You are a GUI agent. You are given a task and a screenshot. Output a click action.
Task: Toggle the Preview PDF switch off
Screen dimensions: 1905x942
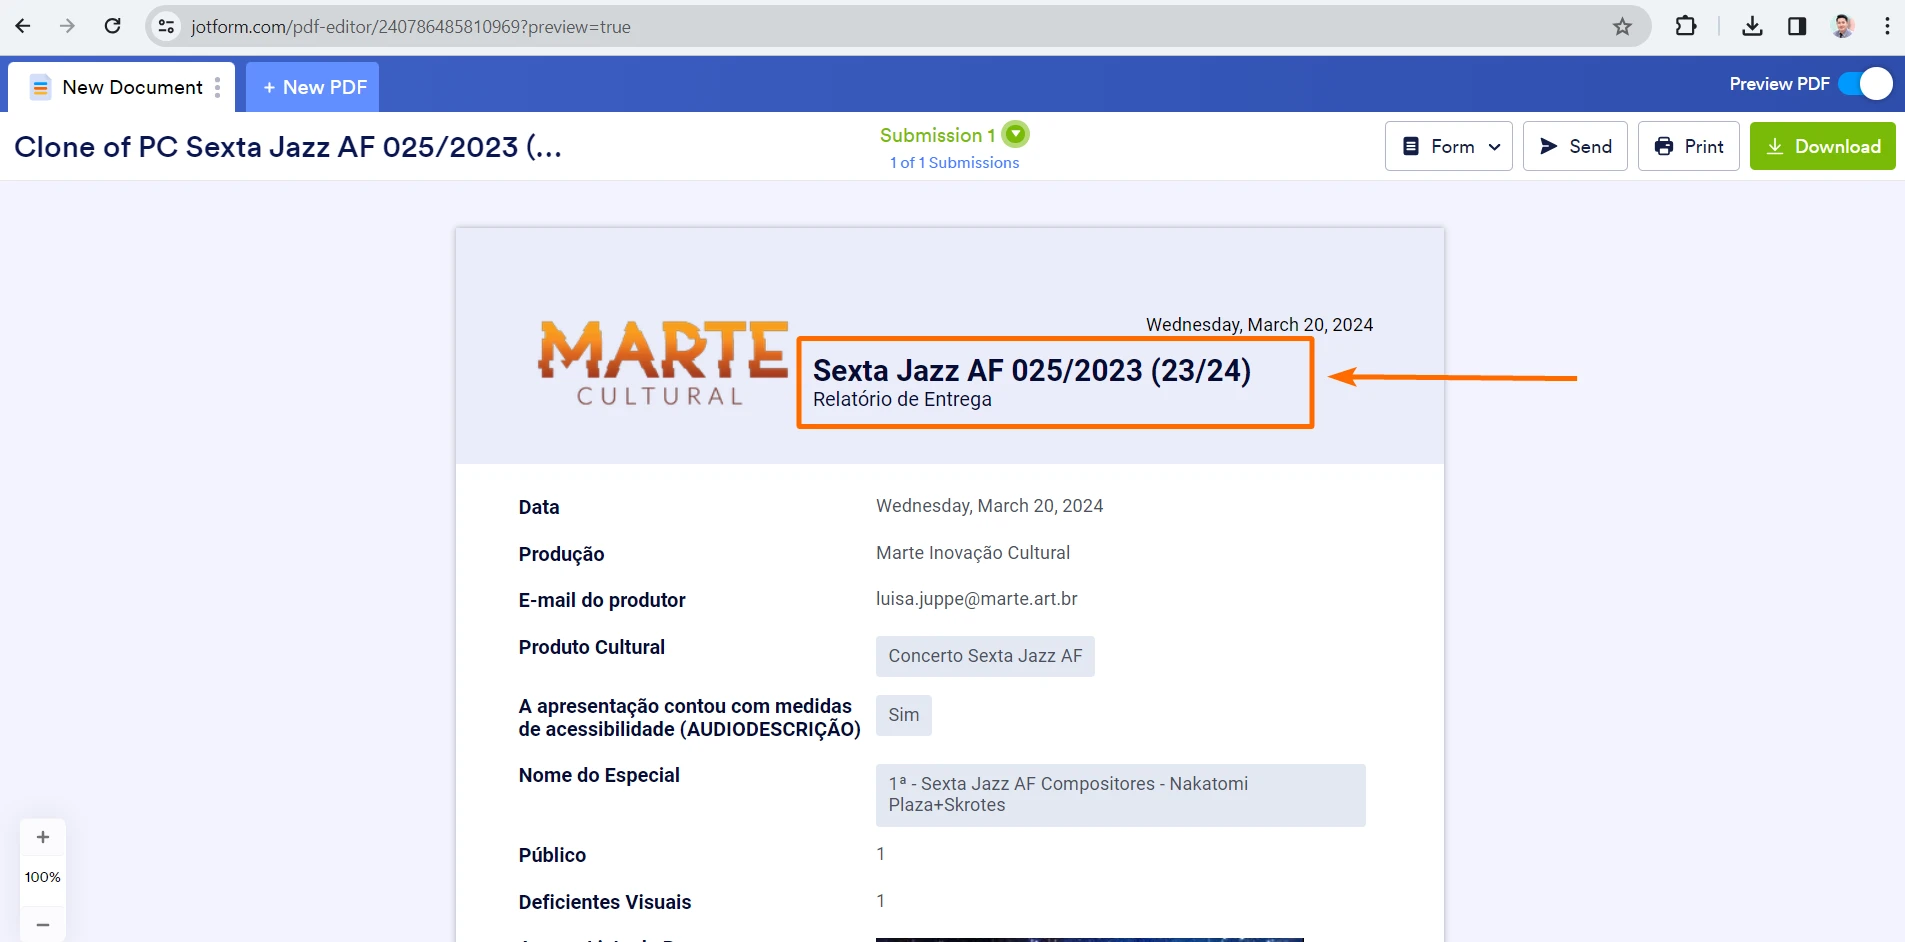1868,85
